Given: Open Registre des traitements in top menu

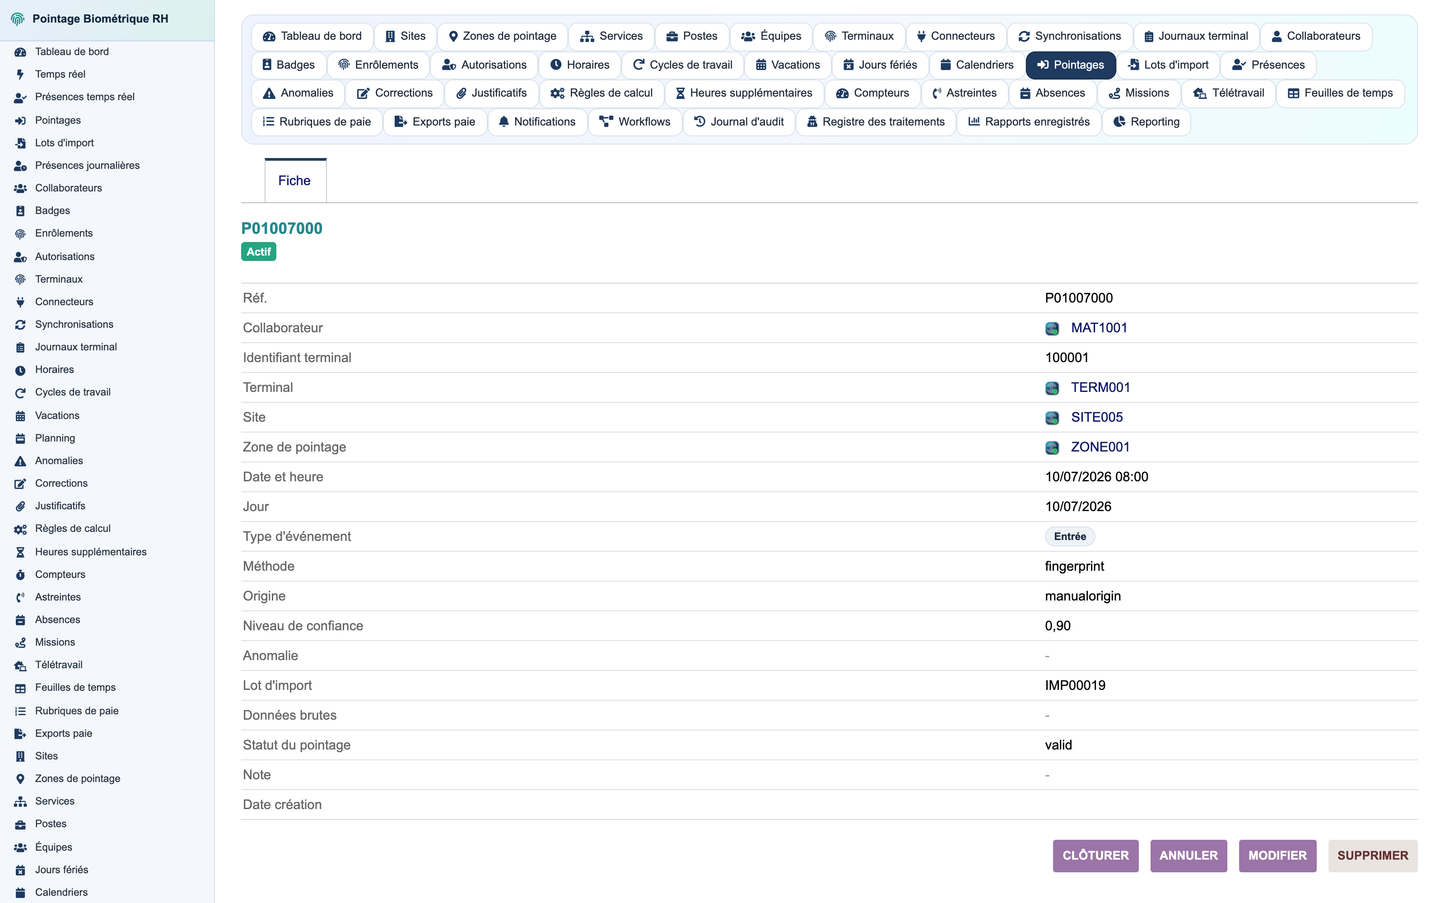Looking at the screenshot, I should (876, 122).
